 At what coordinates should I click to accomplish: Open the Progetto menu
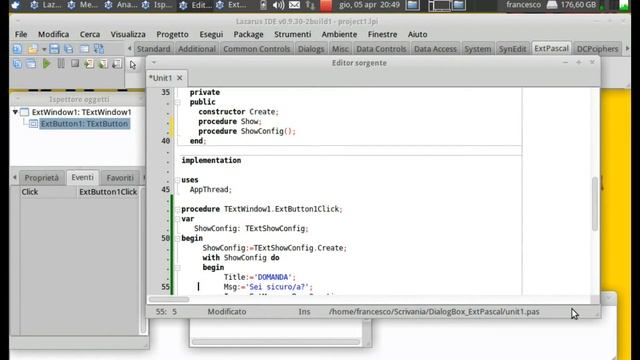point(172,34)
